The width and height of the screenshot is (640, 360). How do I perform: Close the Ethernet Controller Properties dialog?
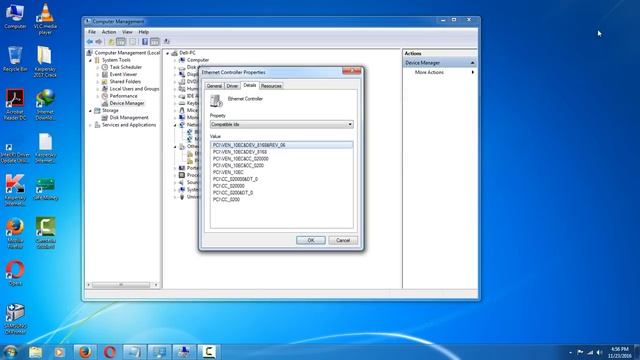point(351,71)
